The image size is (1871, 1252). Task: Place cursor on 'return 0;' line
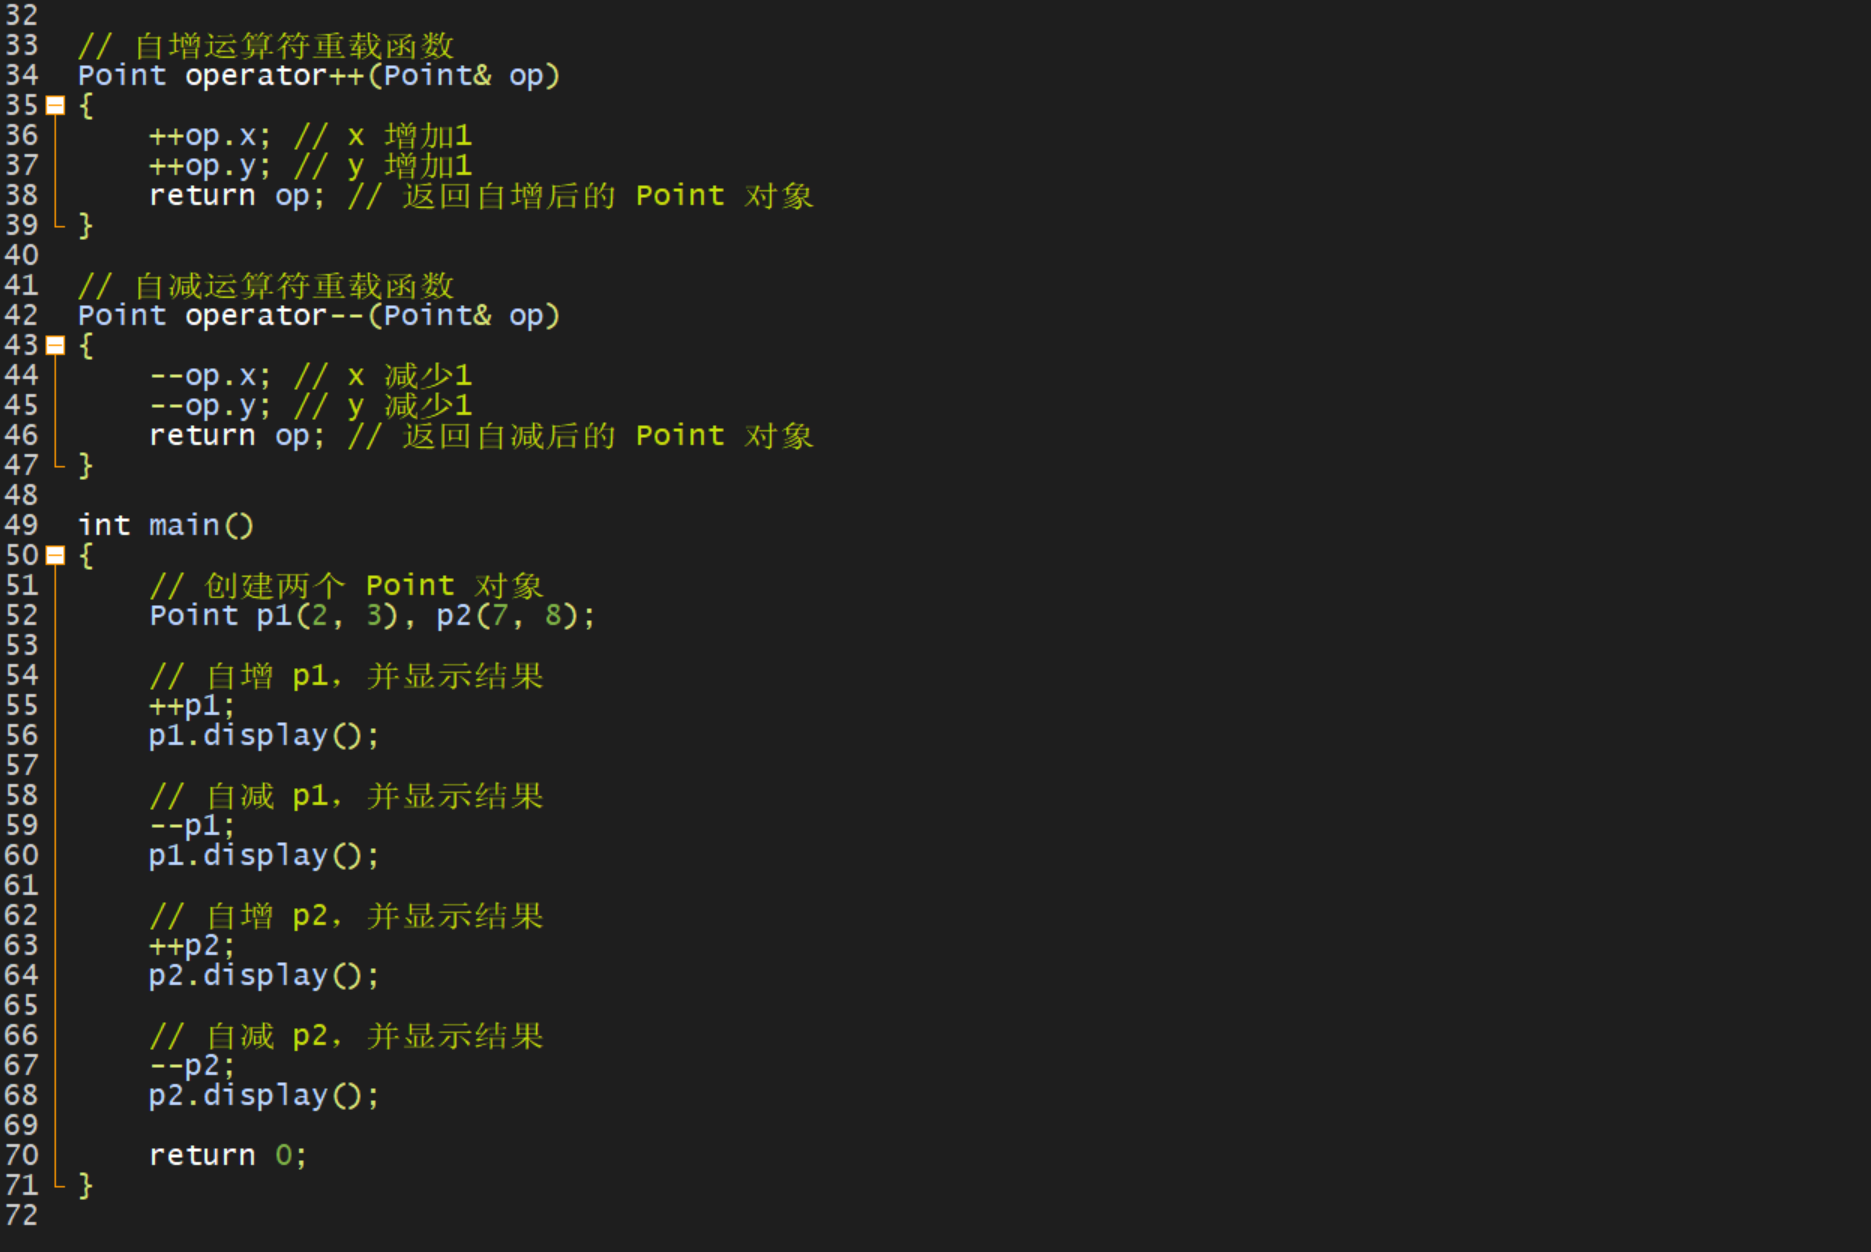pos(228,1155)
